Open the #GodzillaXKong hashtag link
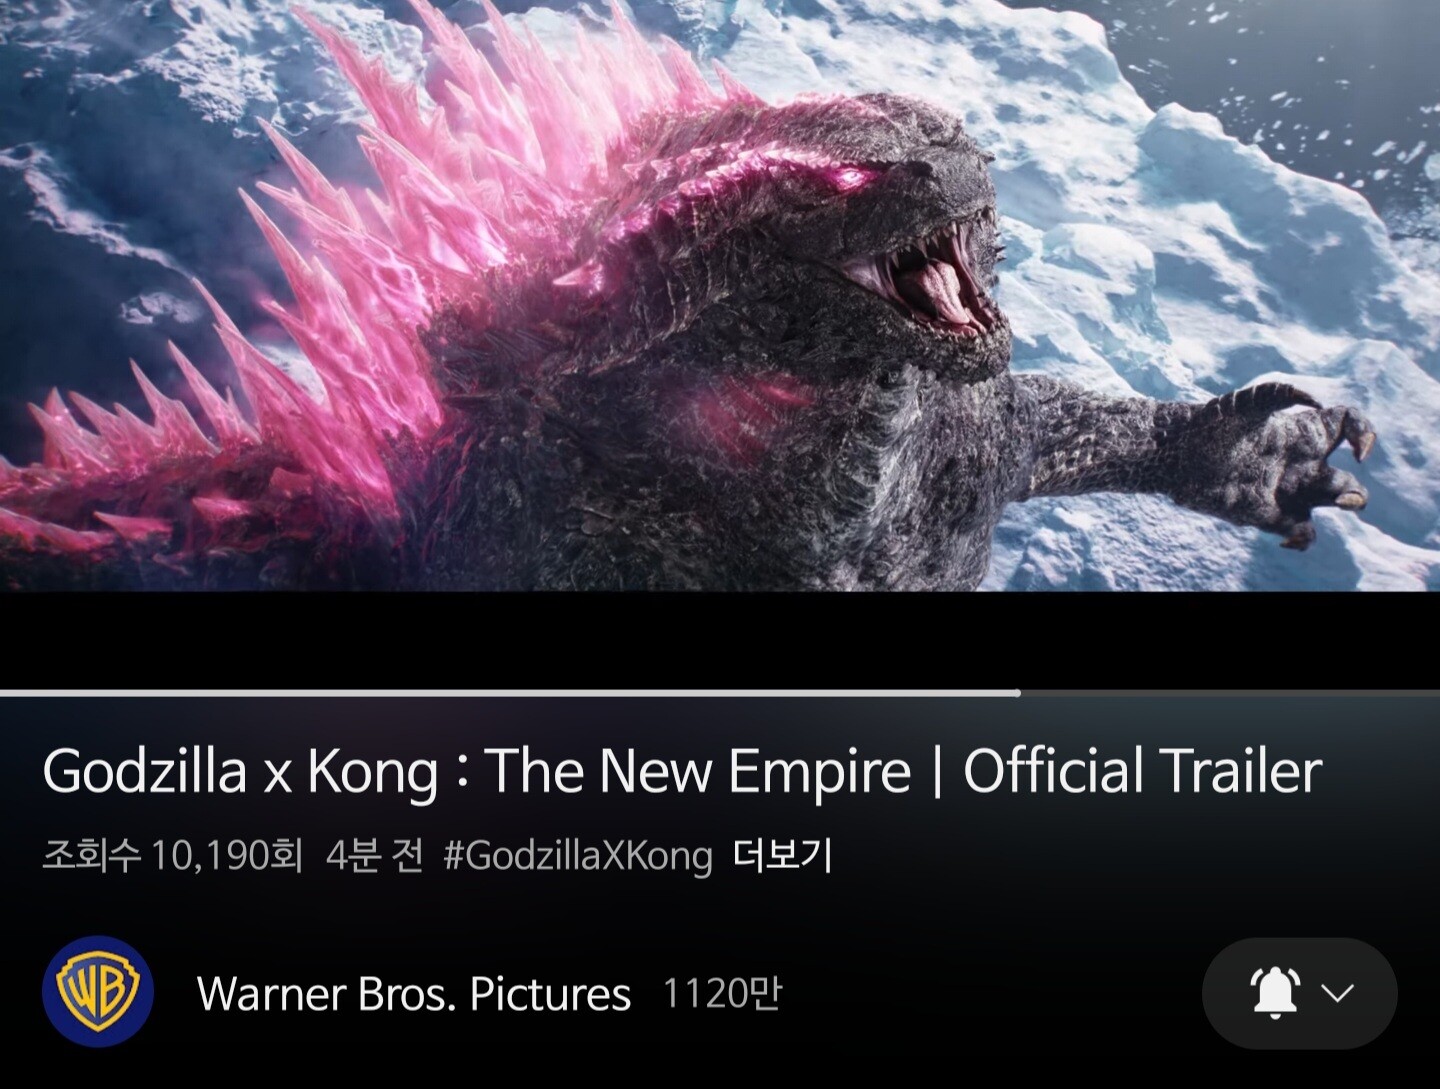Image resolution: width=1440 pixels, height=1089 pixels. coord(578,857)
